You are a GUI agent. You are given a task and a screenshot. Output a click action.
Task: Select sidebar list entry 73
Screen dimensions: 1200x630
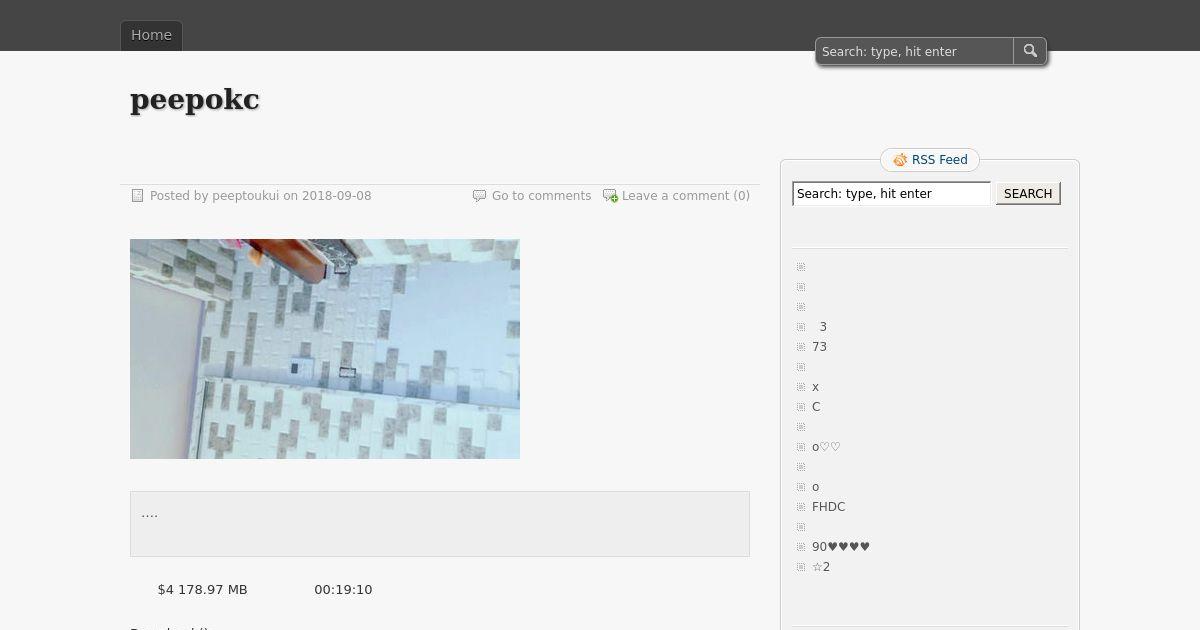click(x=819, y=347)
